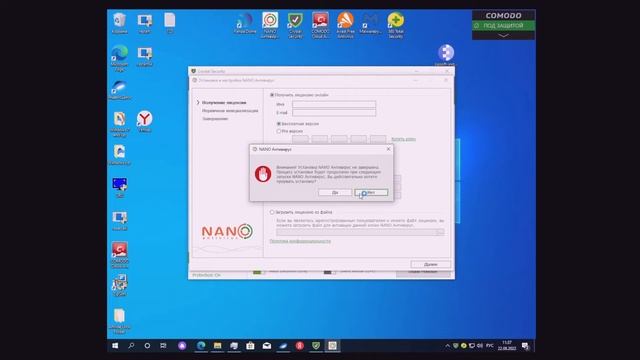Select the free version radio option
Viewport: 640px width, 360px height.
point(279,124)
